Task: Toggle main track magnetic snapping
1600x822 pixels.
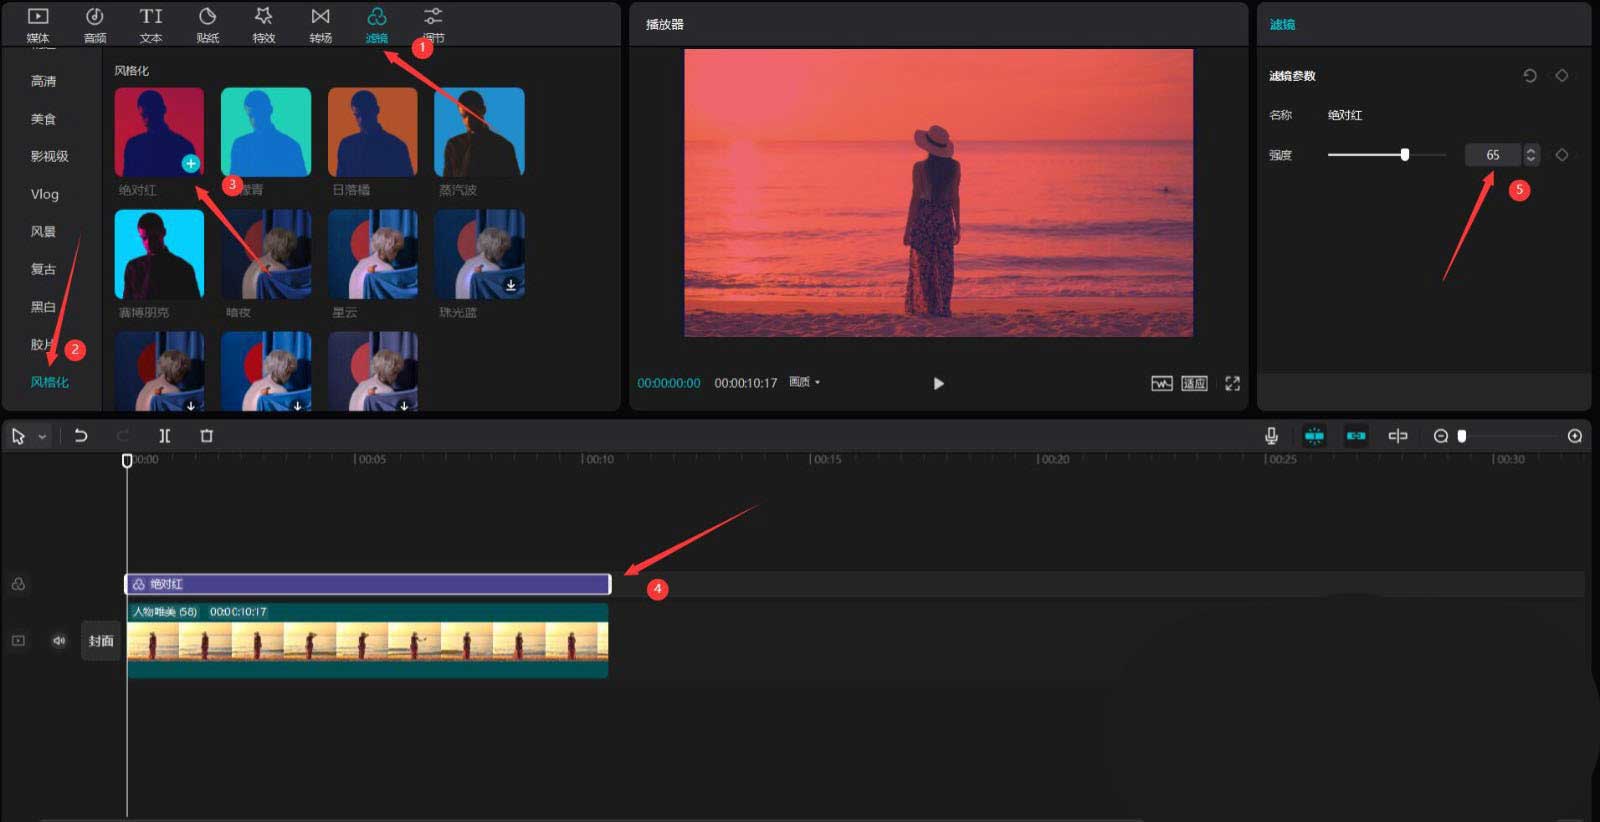Action: pyautogui.click(x=1314, y=436)
